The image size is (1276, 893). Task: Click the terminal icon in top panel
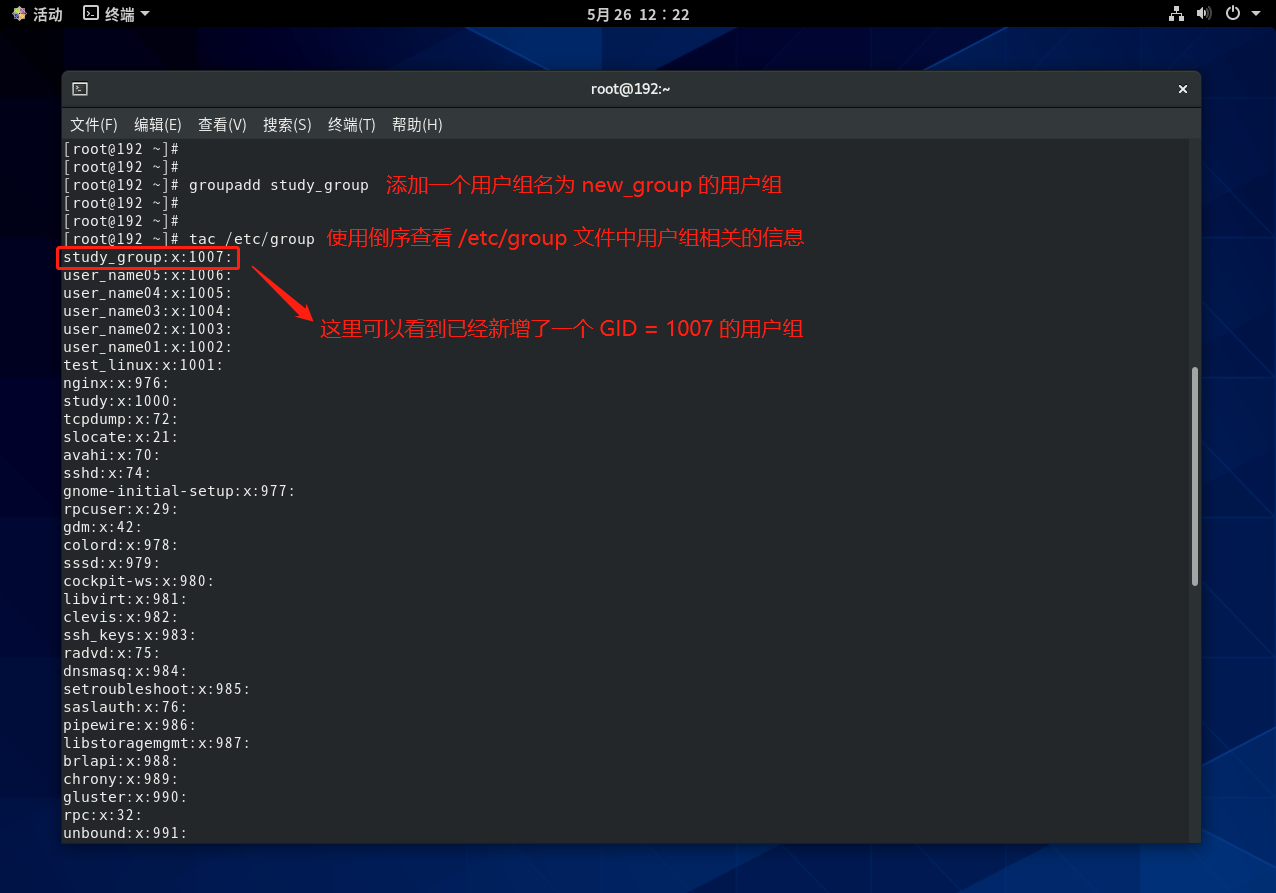(x=91, y=14)
